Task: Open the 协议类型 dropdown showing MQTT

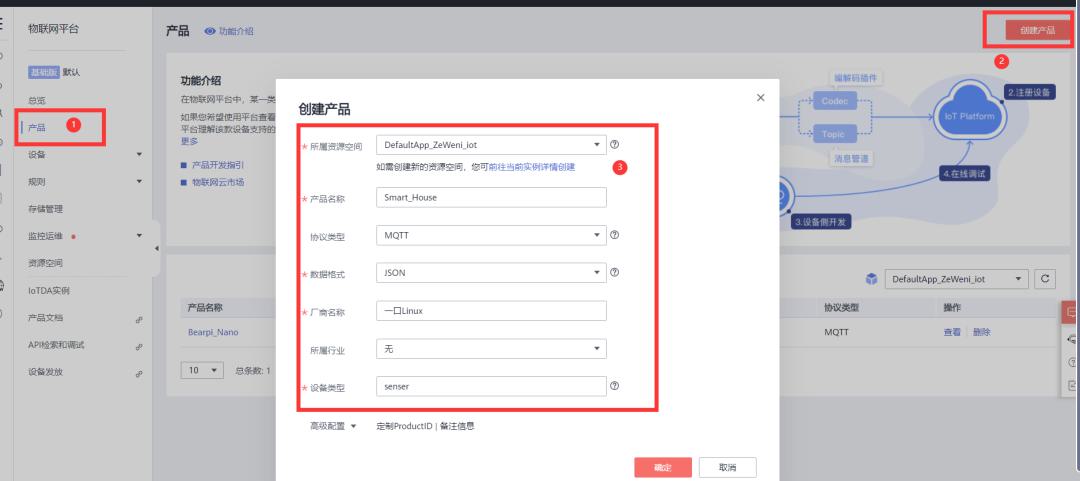Action: (x=491, y=235)
